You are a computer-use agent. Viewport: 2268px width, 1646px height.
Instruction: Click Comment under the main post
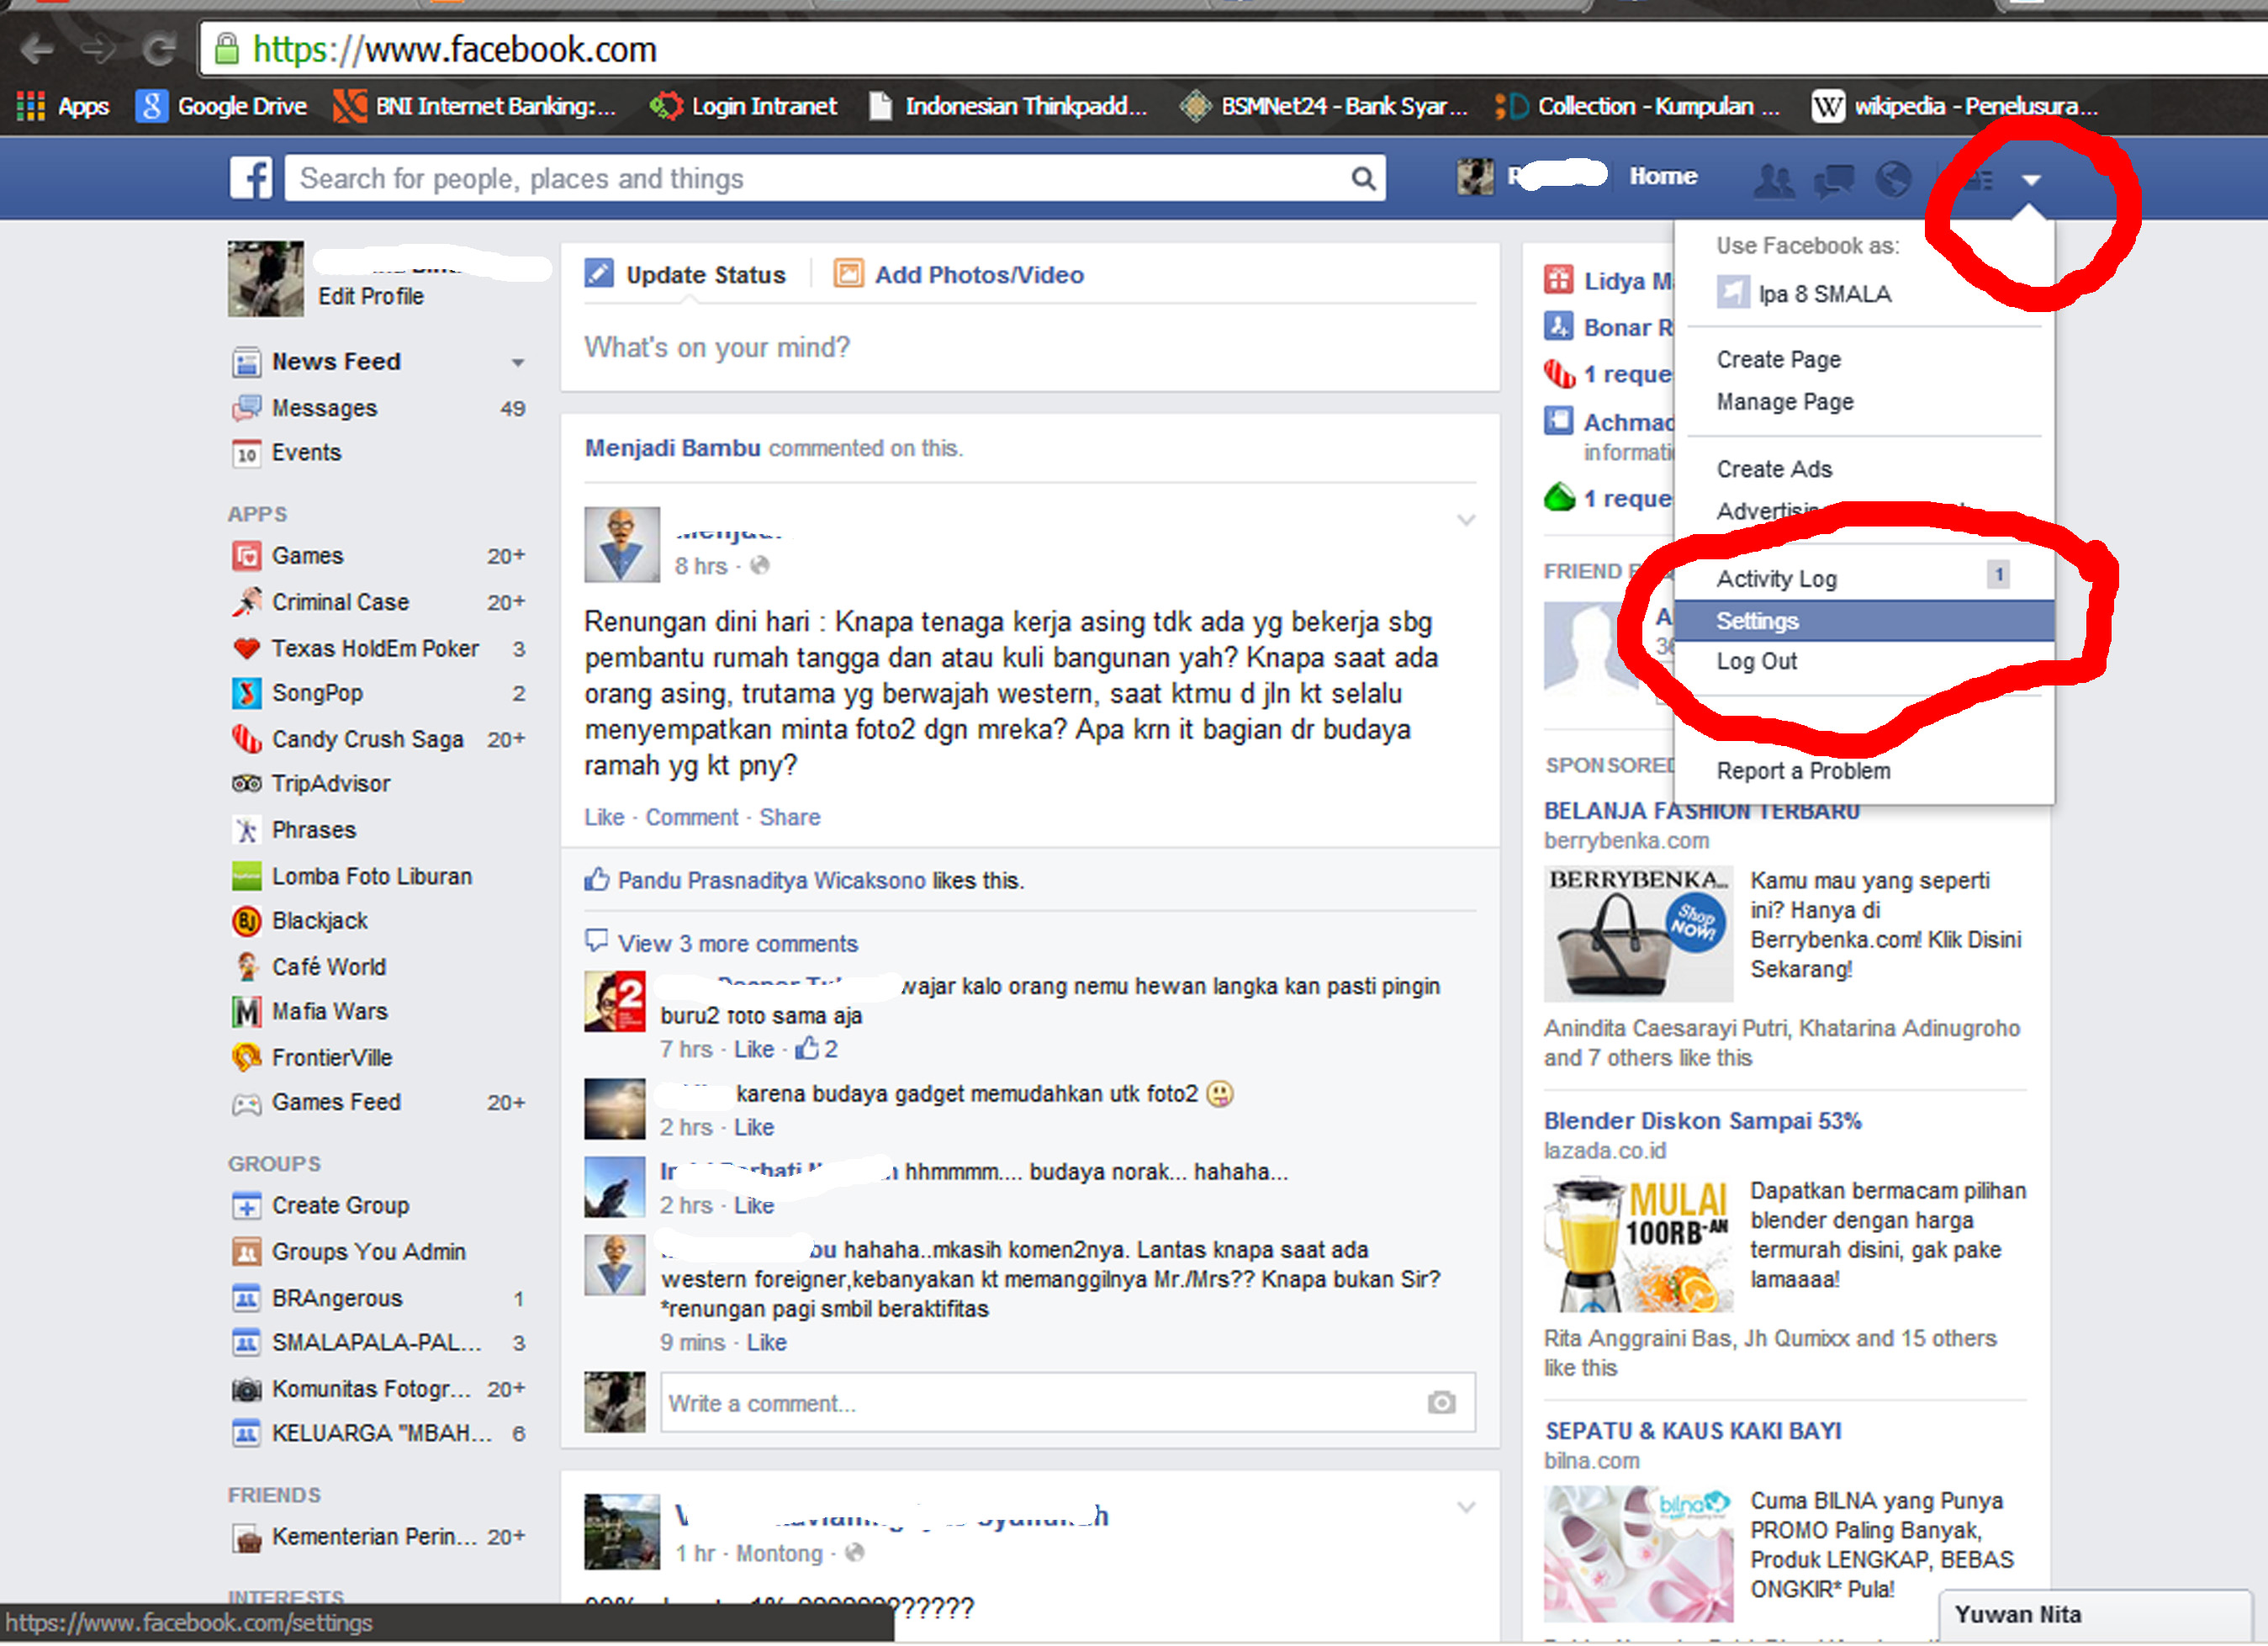[x=691, y=818]
